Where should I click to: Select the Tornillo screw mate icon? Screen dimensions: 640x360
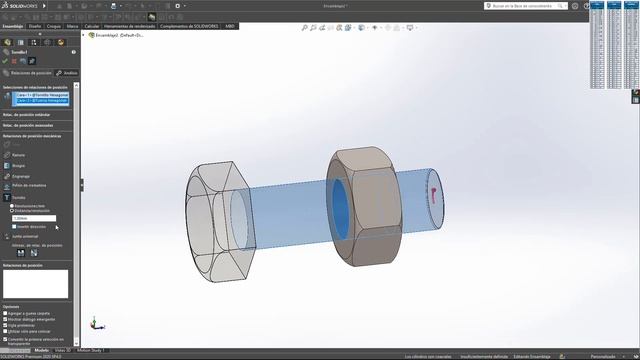[x=7, y=198]
